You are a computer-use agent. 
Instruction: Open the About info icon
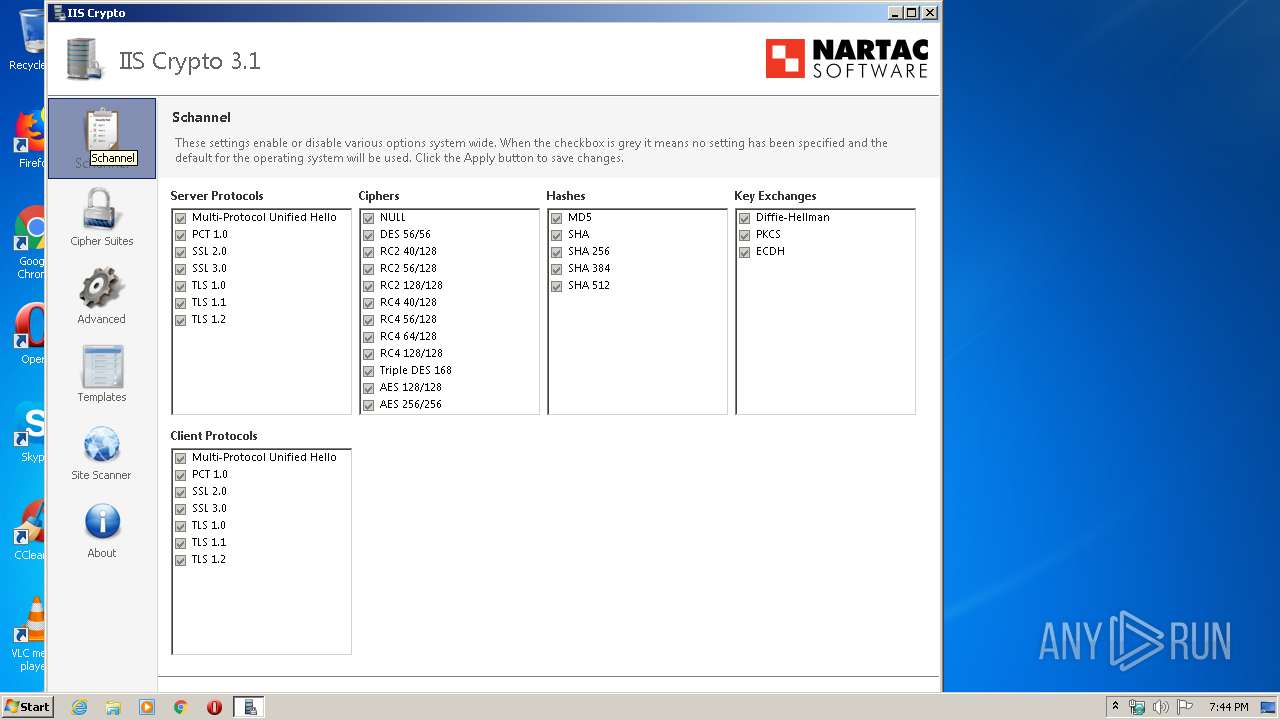[x=101, y=522]
